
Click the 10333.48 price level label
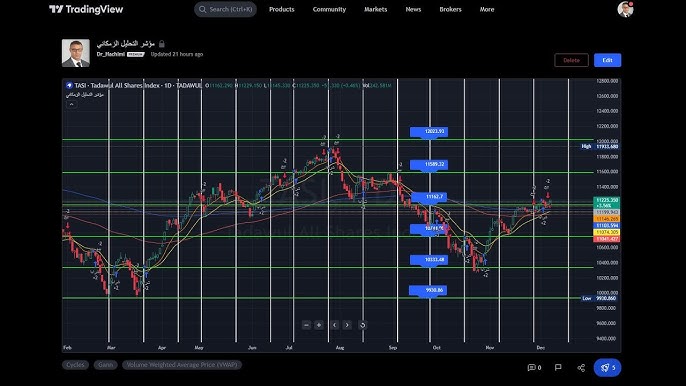point(429,260)
